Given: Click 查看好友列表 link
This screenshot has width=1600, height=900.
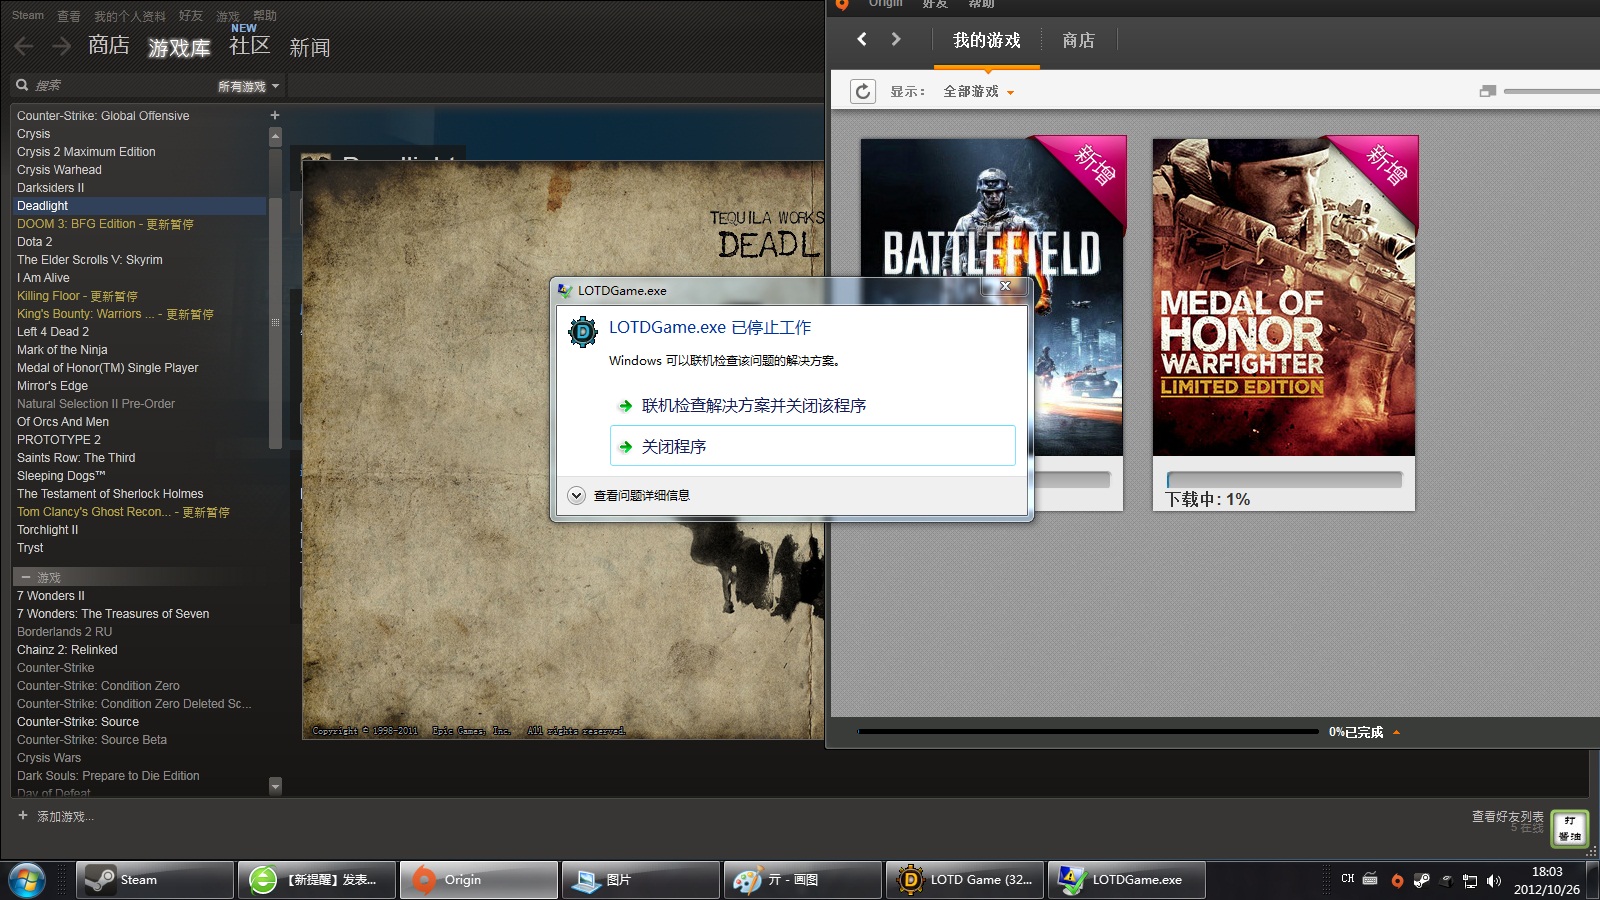Looking at the screenshot, I should tap(1507, 816).
